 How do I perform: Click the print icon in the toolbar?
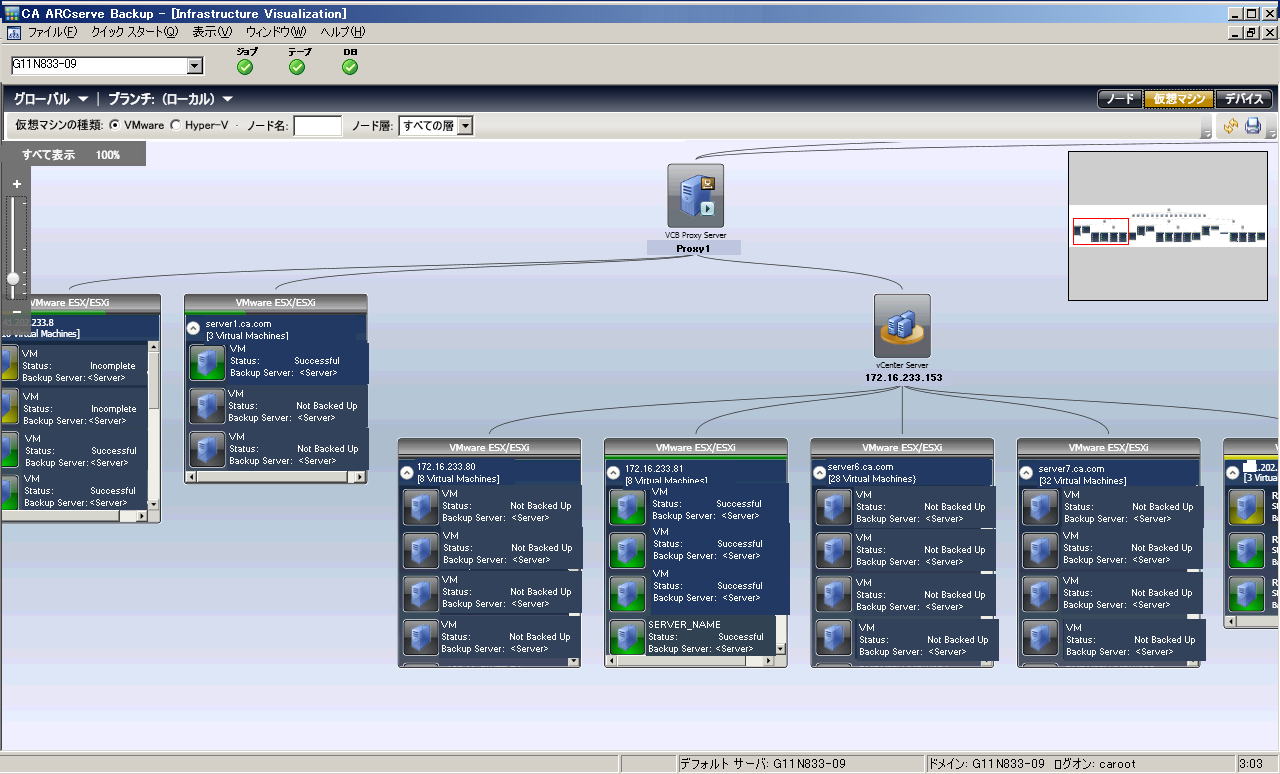tap(1252, 127)
